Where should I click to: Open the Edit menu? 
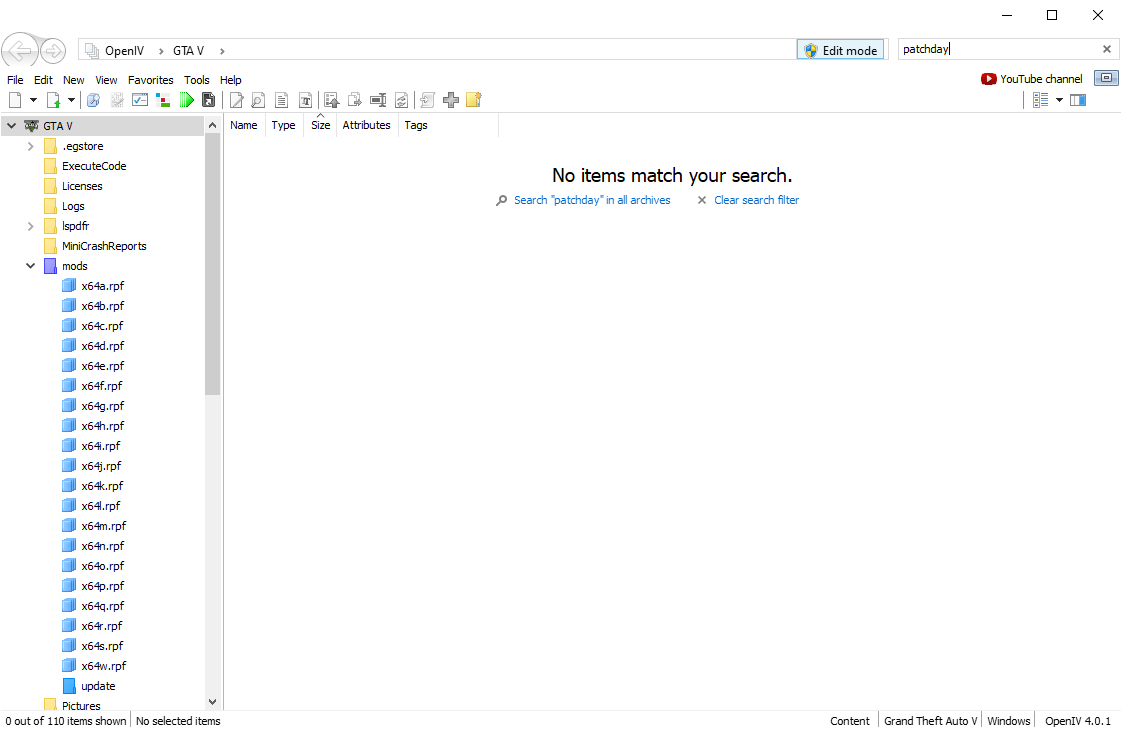click(x=43, y=80)
